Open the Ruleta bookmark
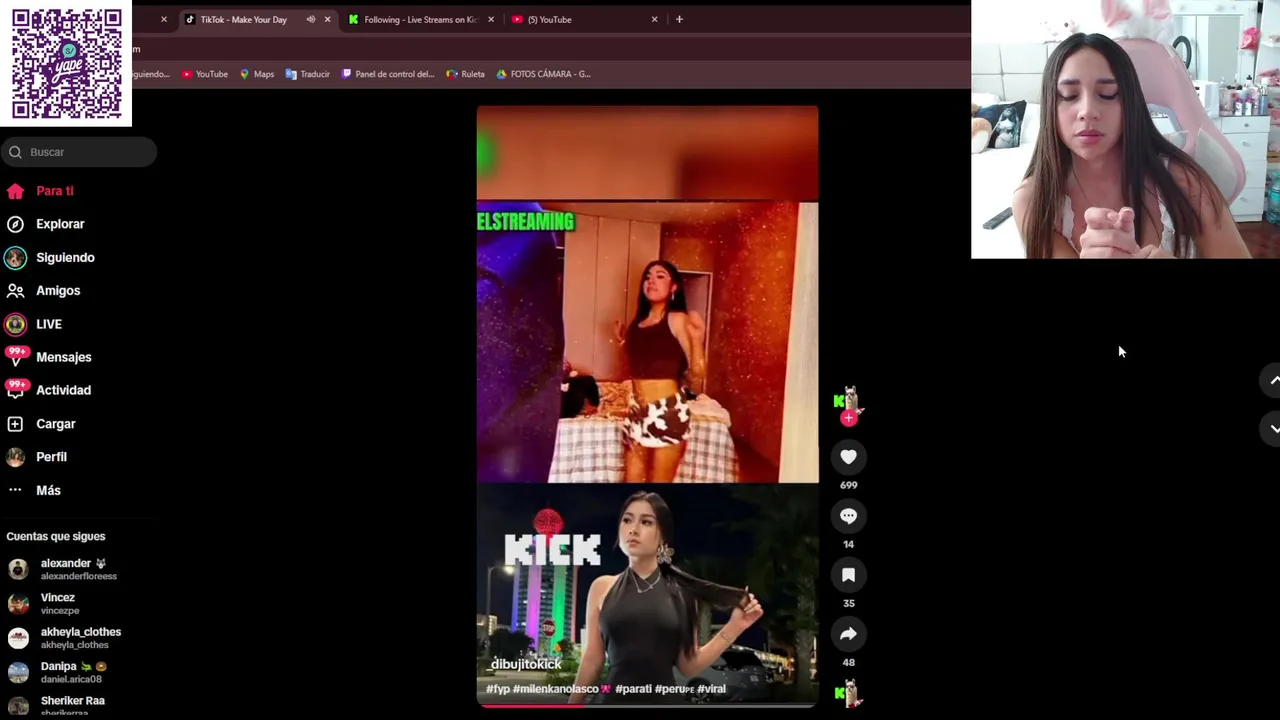 coord(466,74)
